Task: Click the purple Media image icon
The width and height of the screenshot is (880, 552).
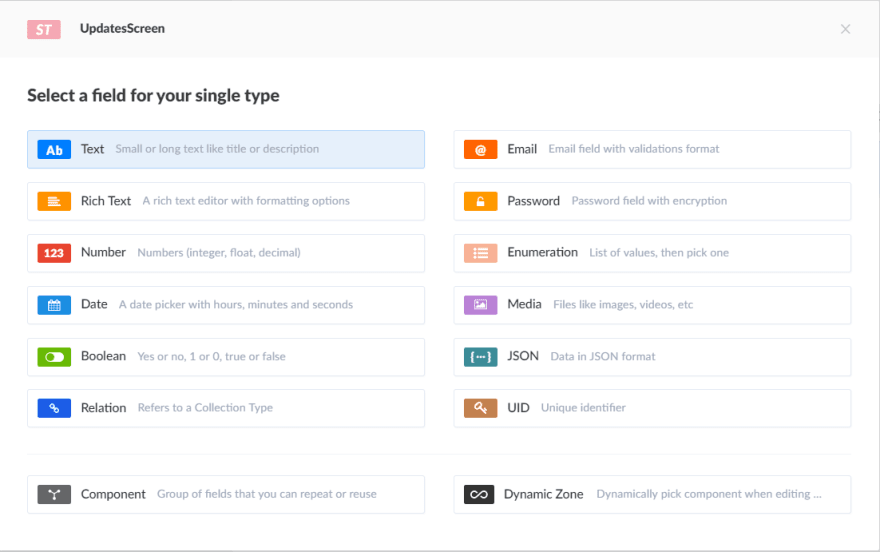Action: [x=480, y=305]
